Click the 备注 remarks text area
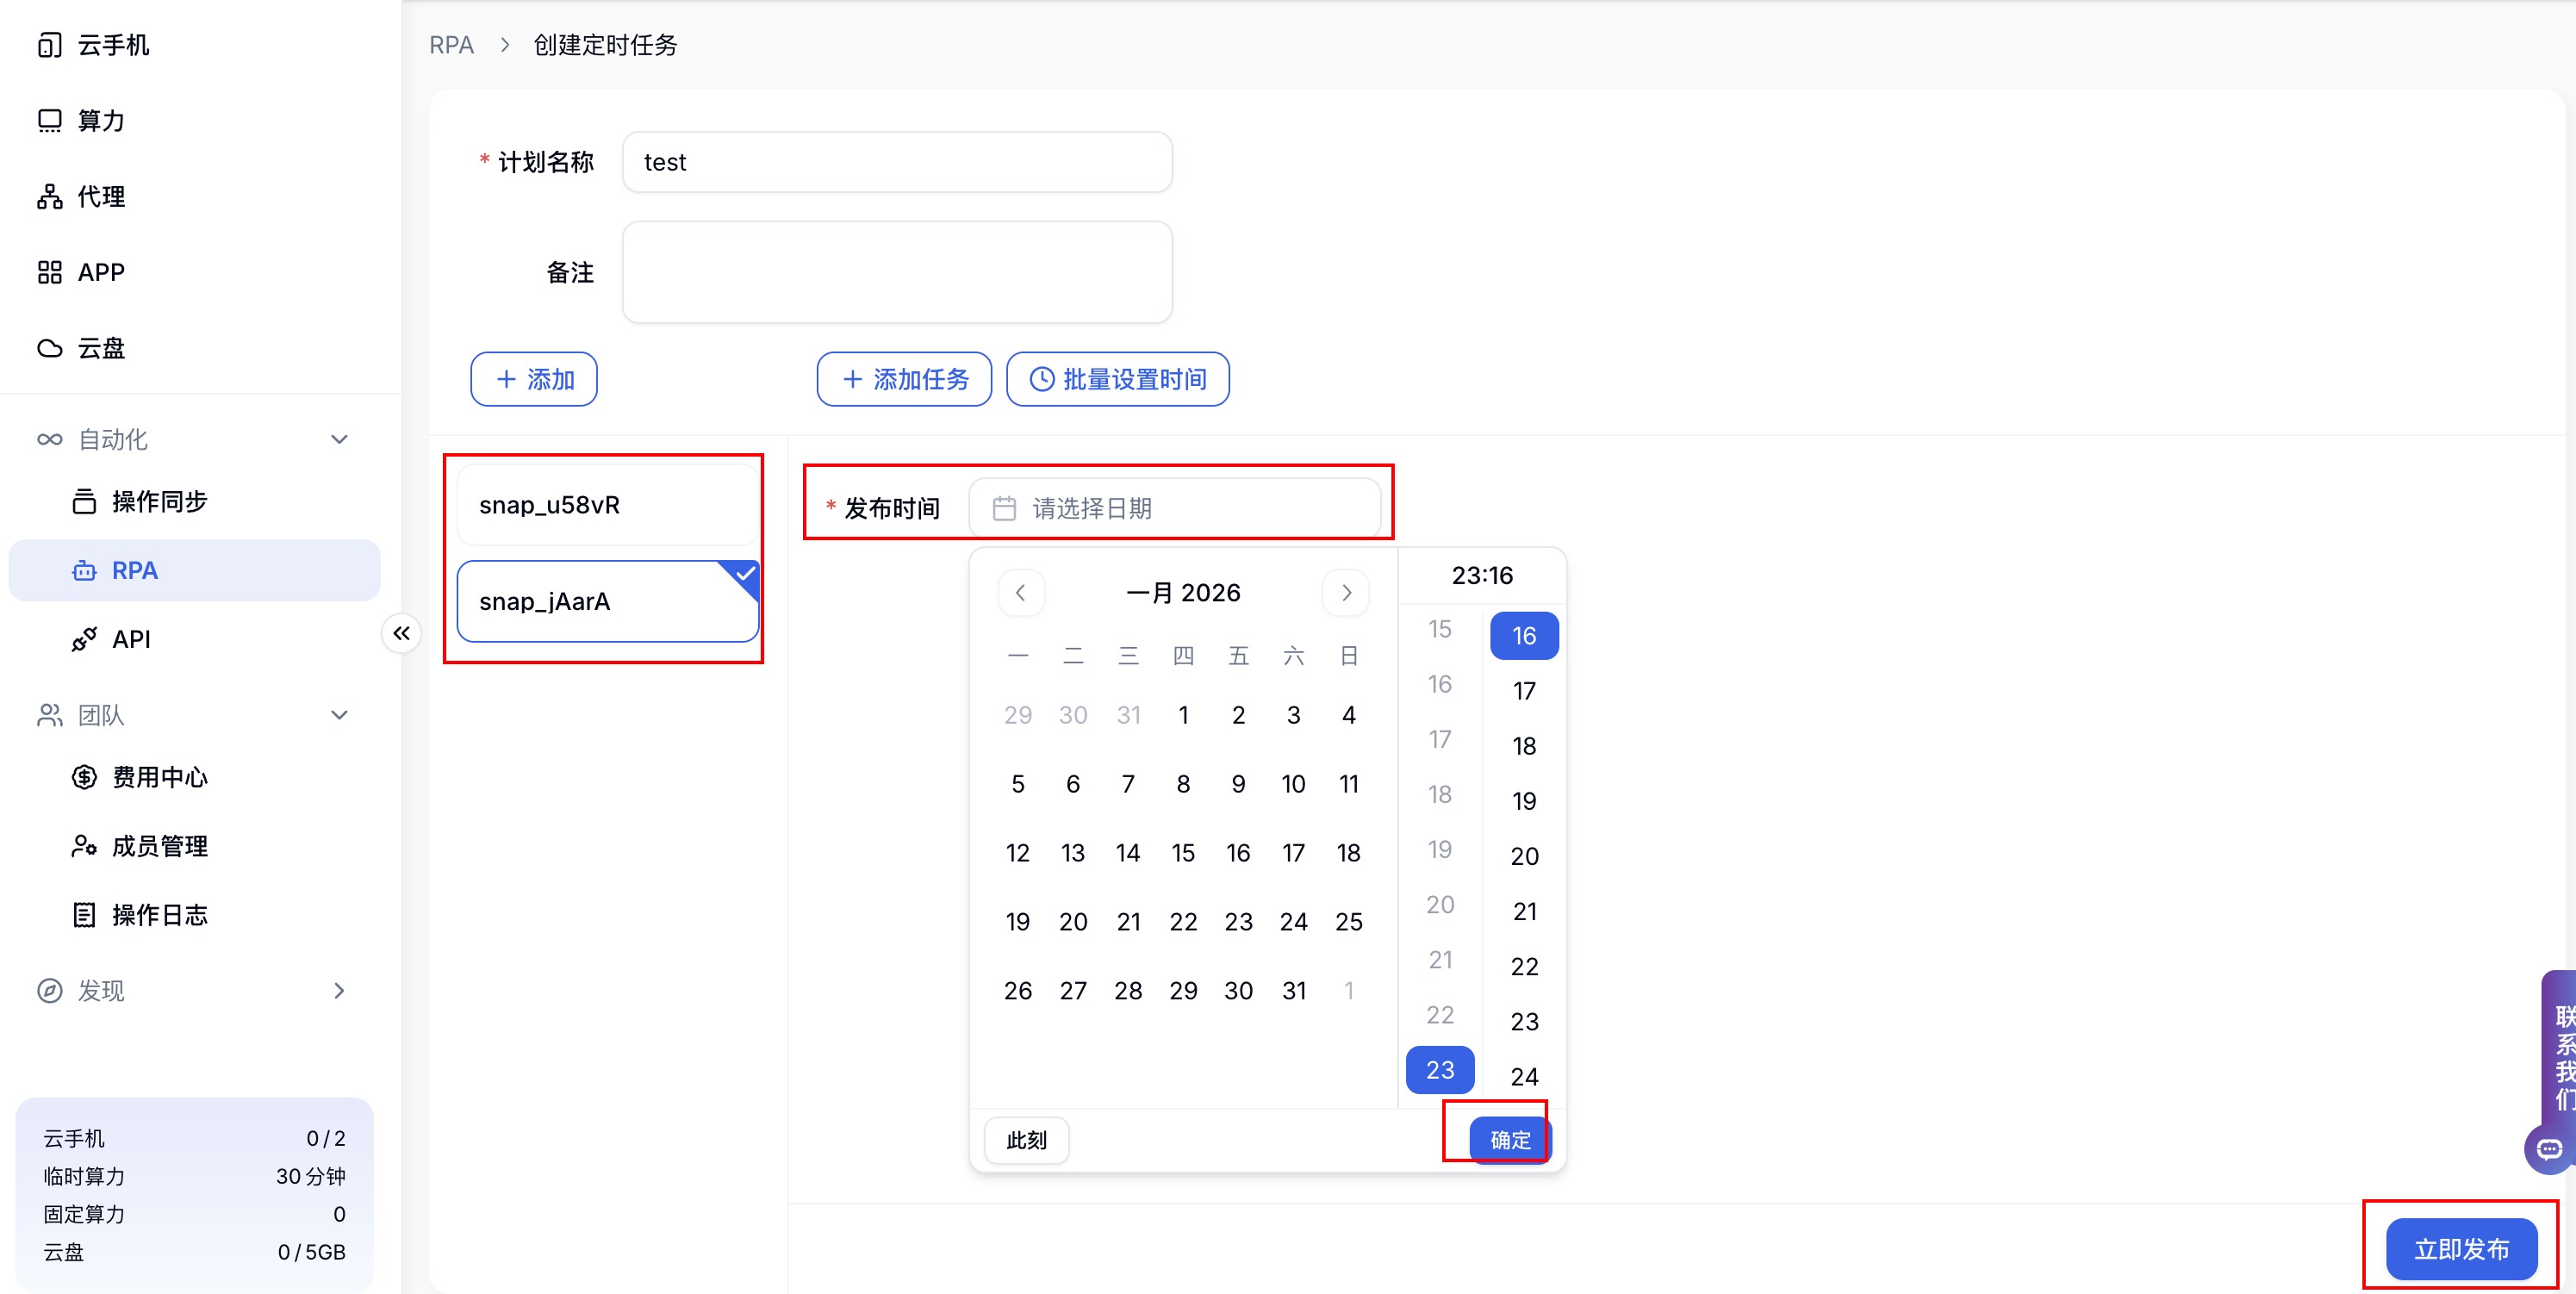The width and height of the screenshot is (2576, 1294). (896, 272)
